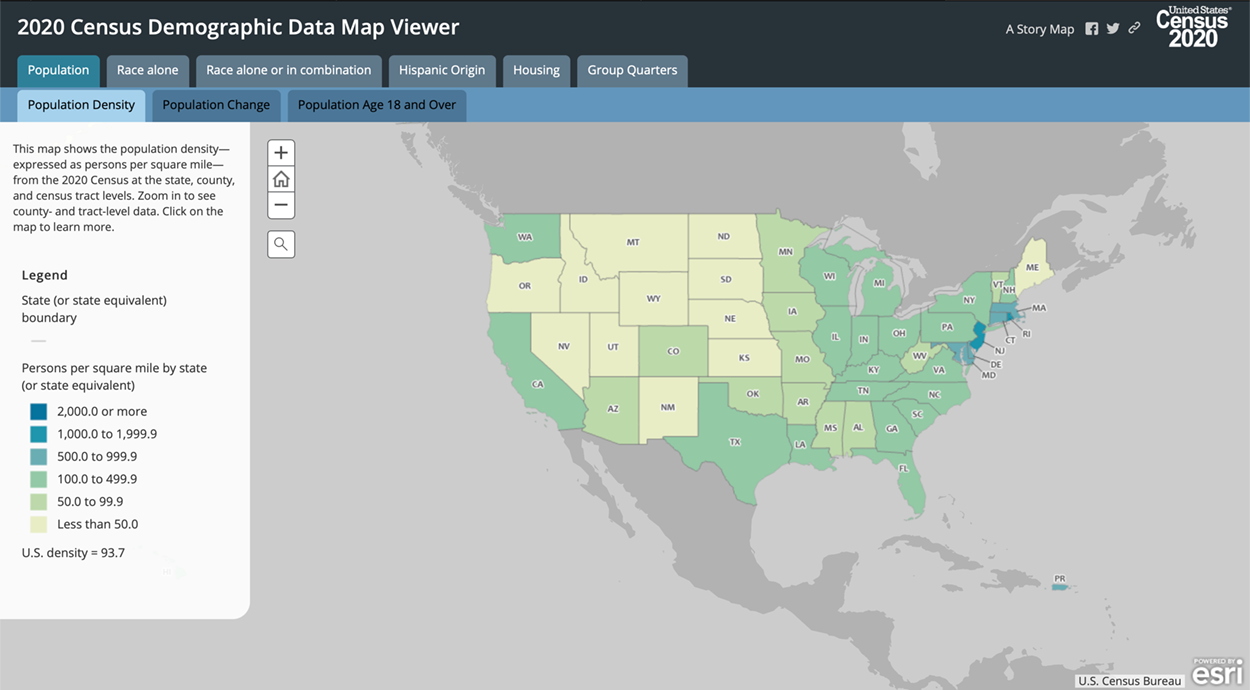Viewport: 1250px width, 690px height.
Task: Open the map search tool
Action: pos(281,244)
